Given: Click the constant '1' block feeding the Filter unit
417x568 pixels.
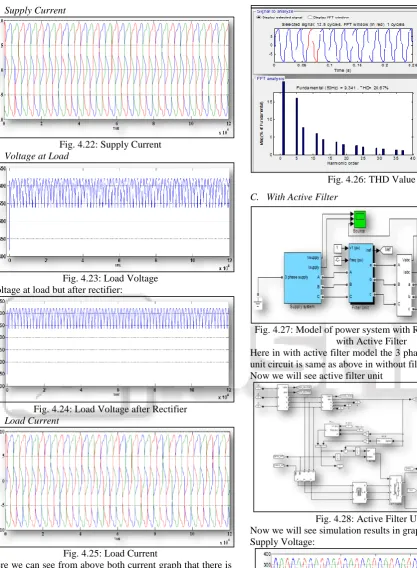Looking at the screenshot, I should point(337,248).
